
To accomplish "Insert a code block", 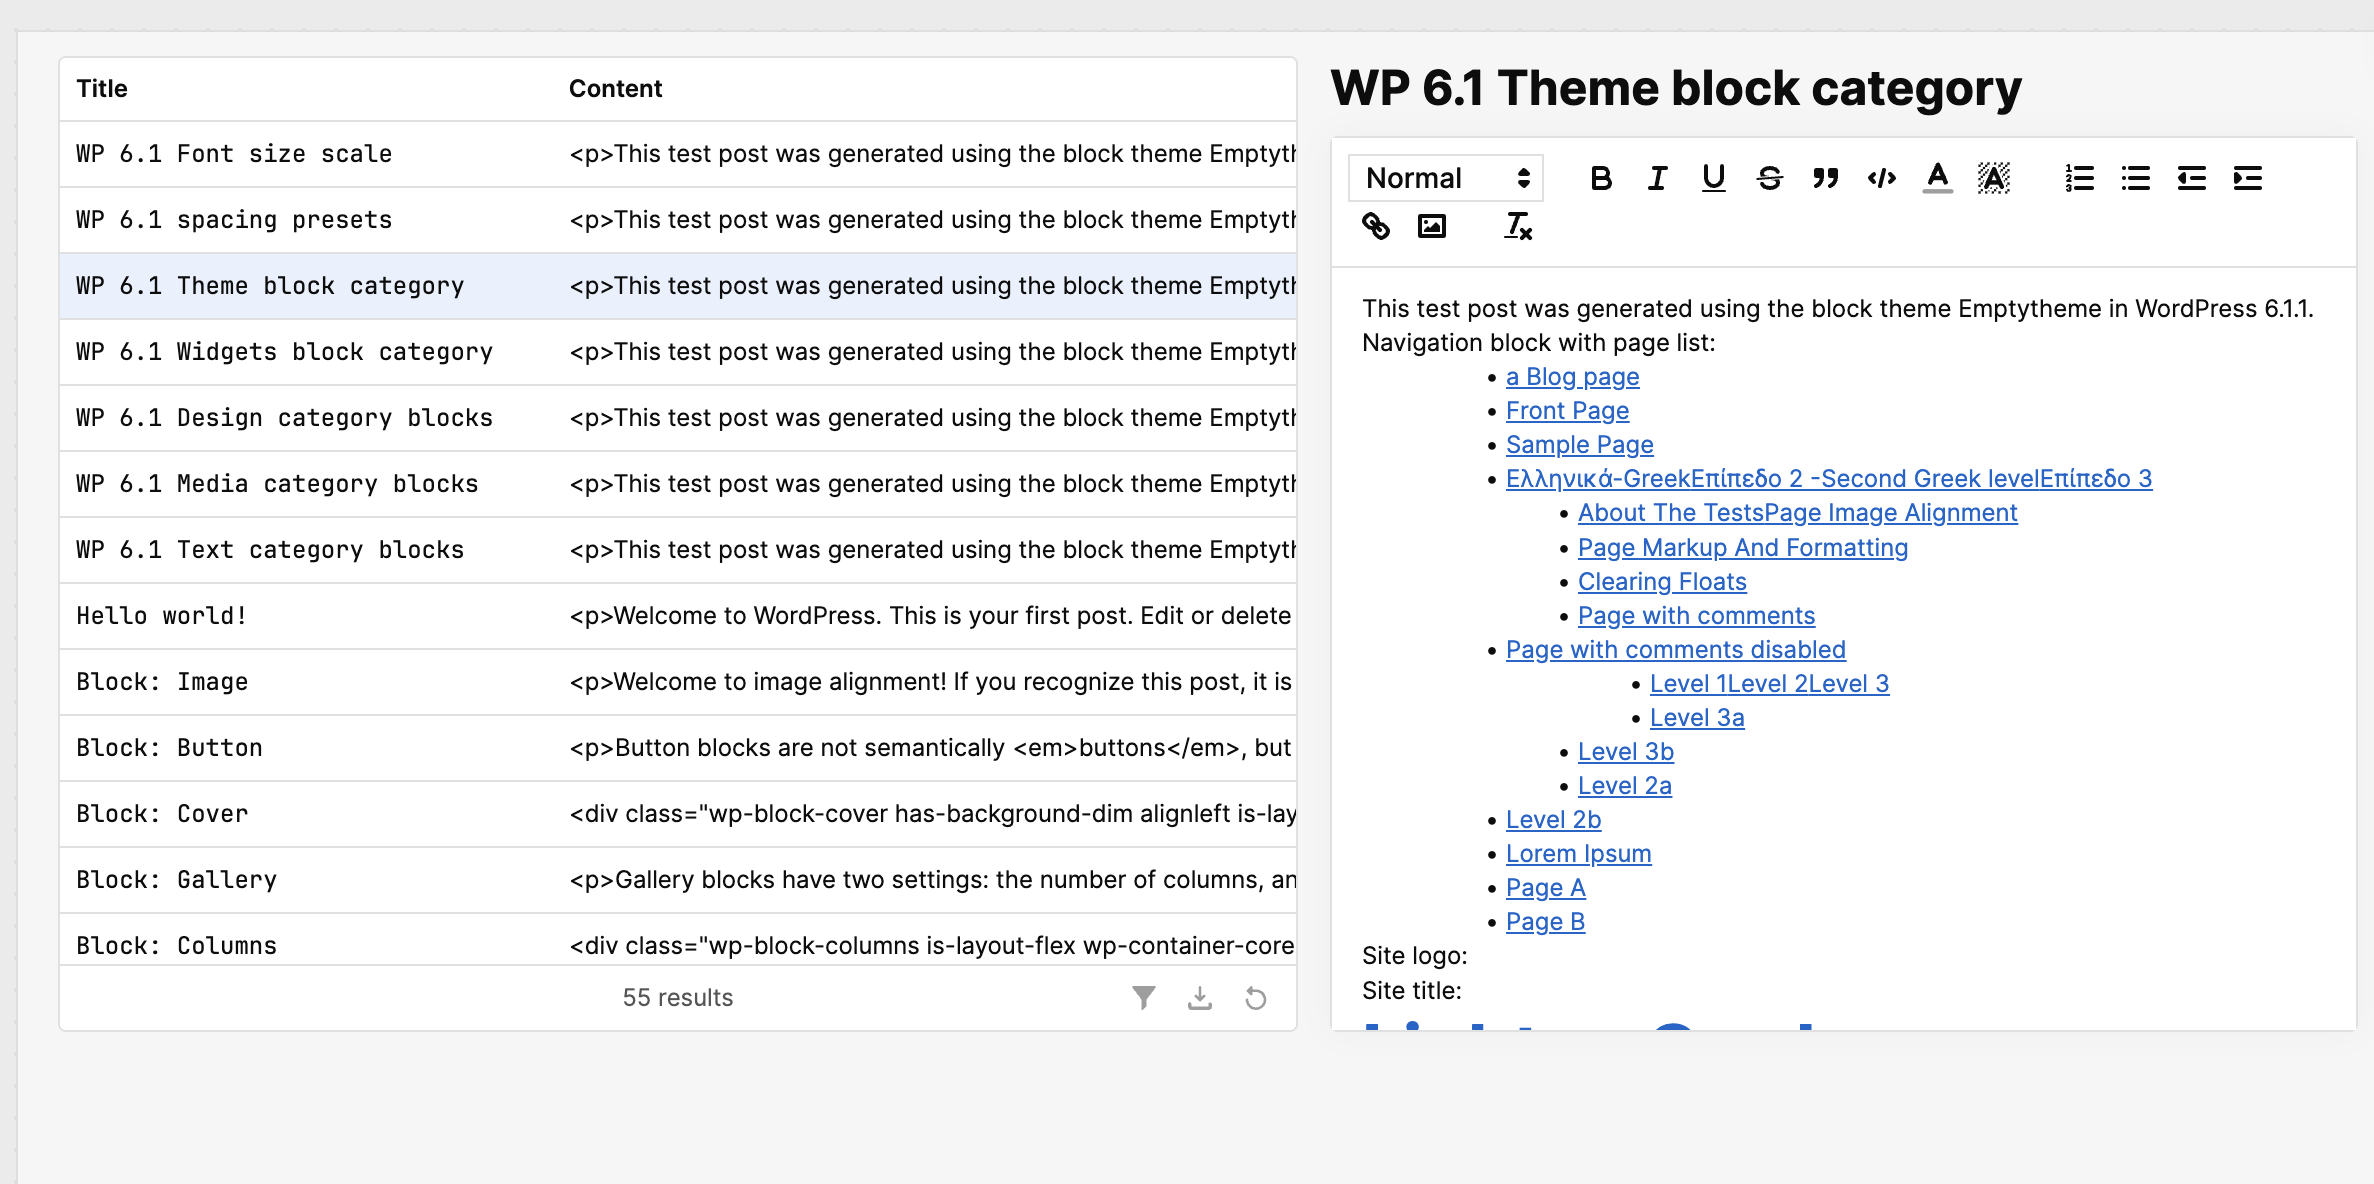I will pyautogui.click(x=1881, y=178).
